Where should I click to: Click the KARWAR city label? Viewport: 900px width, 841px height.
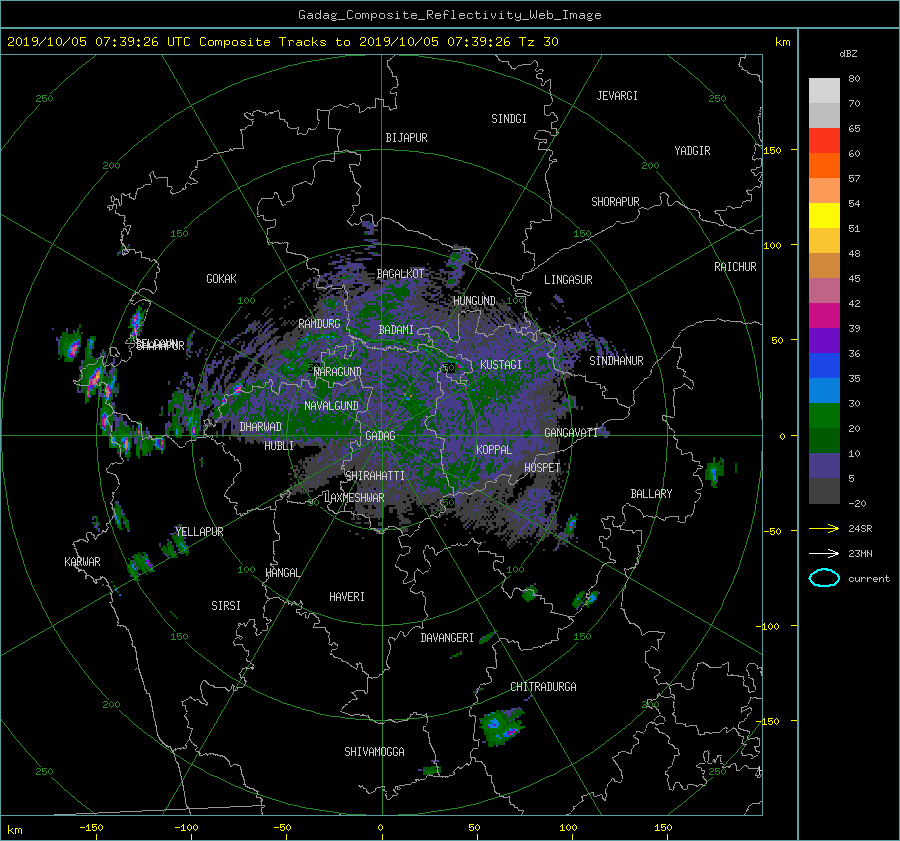point(82,561)
